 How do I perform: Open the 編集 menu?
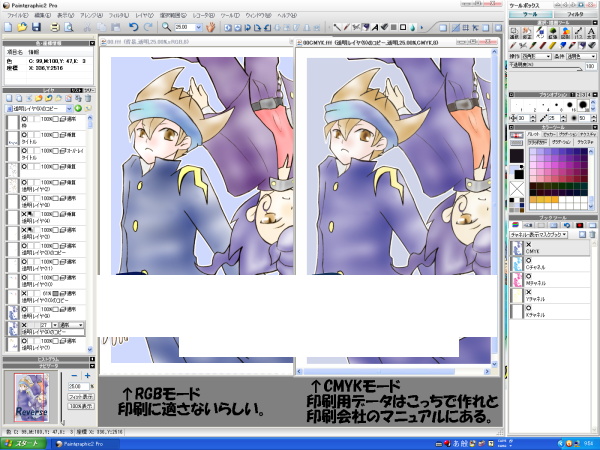(42, 15)
